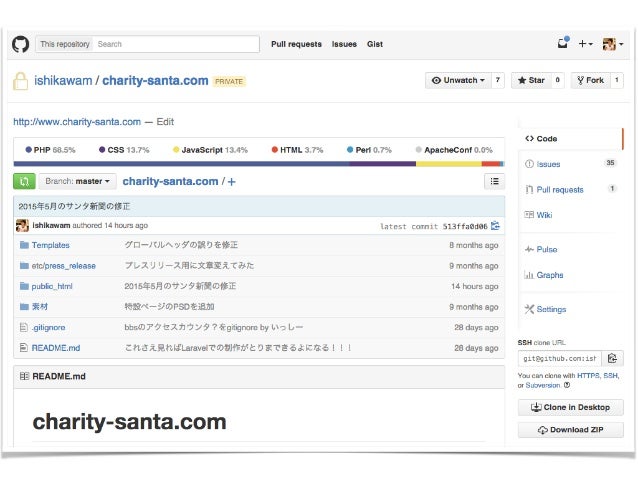Select the SSH clone URL field

(560, 359)
